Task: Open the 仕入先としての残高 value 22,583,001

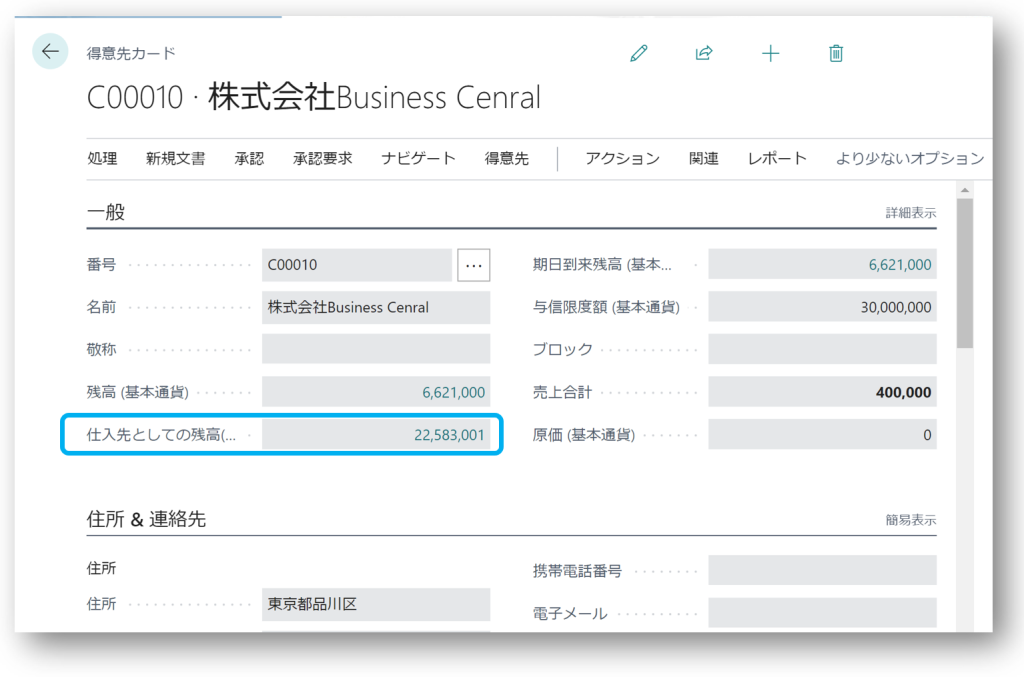Action: click(x=449, y=435)
